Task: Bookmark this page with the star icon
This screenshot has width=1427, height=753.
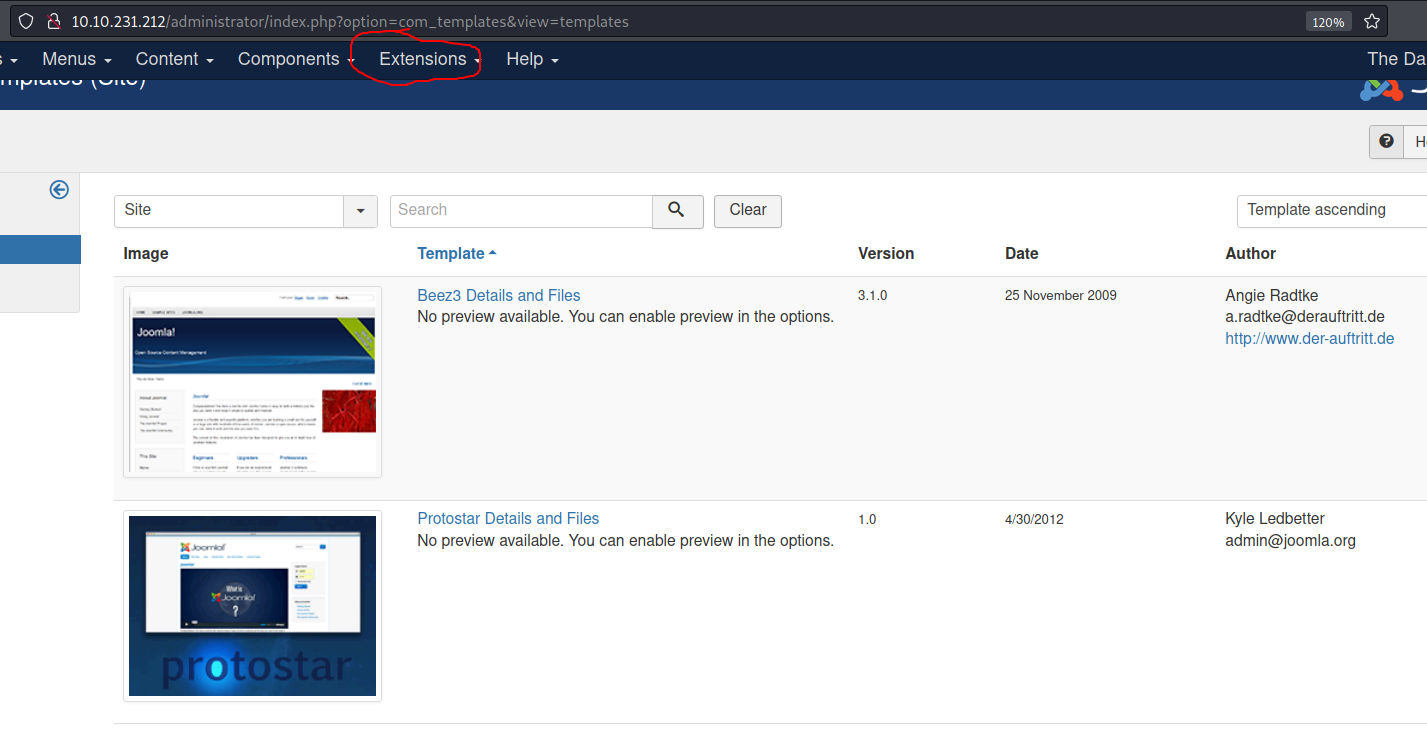Action: point(1372,21)
